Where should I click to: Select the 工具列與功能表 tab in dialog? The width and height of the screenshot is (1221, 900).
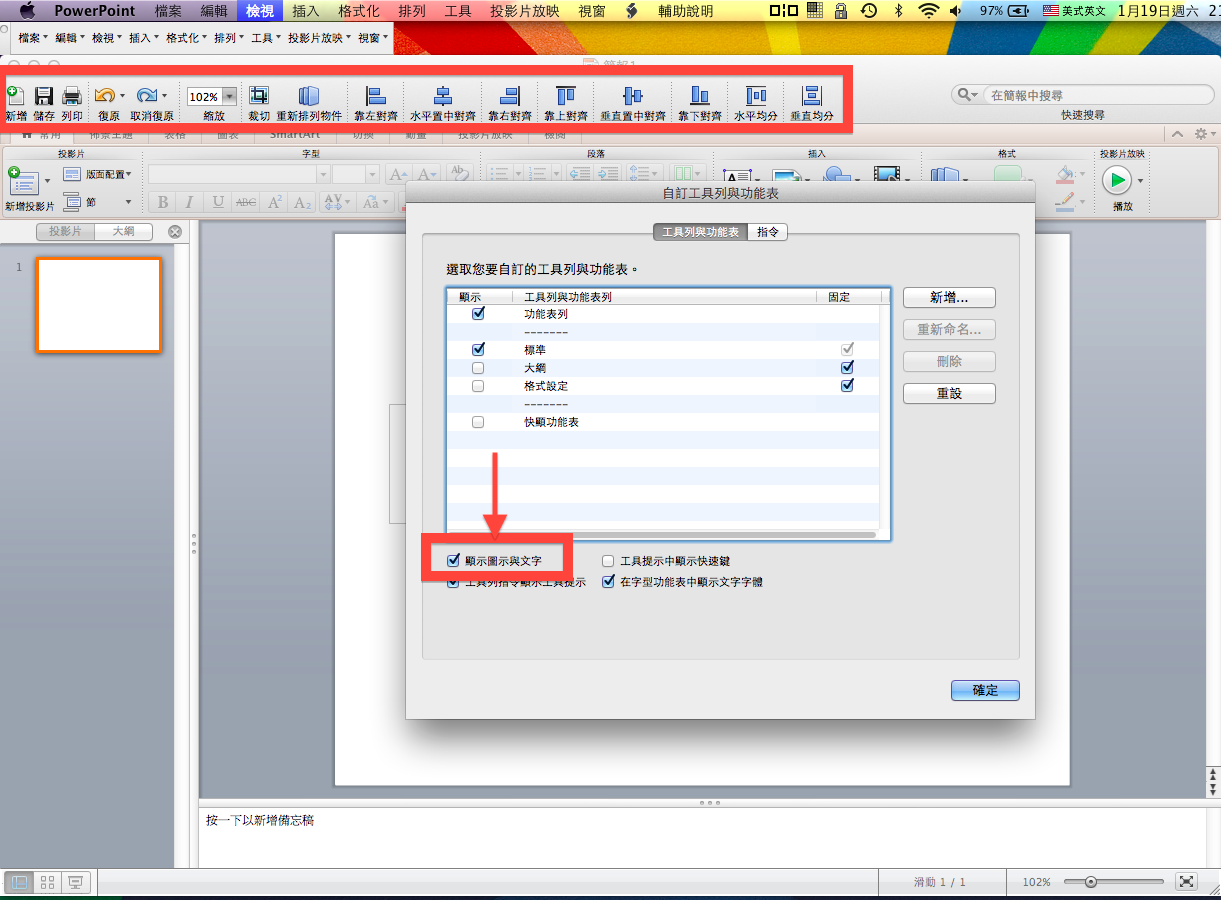700,232
